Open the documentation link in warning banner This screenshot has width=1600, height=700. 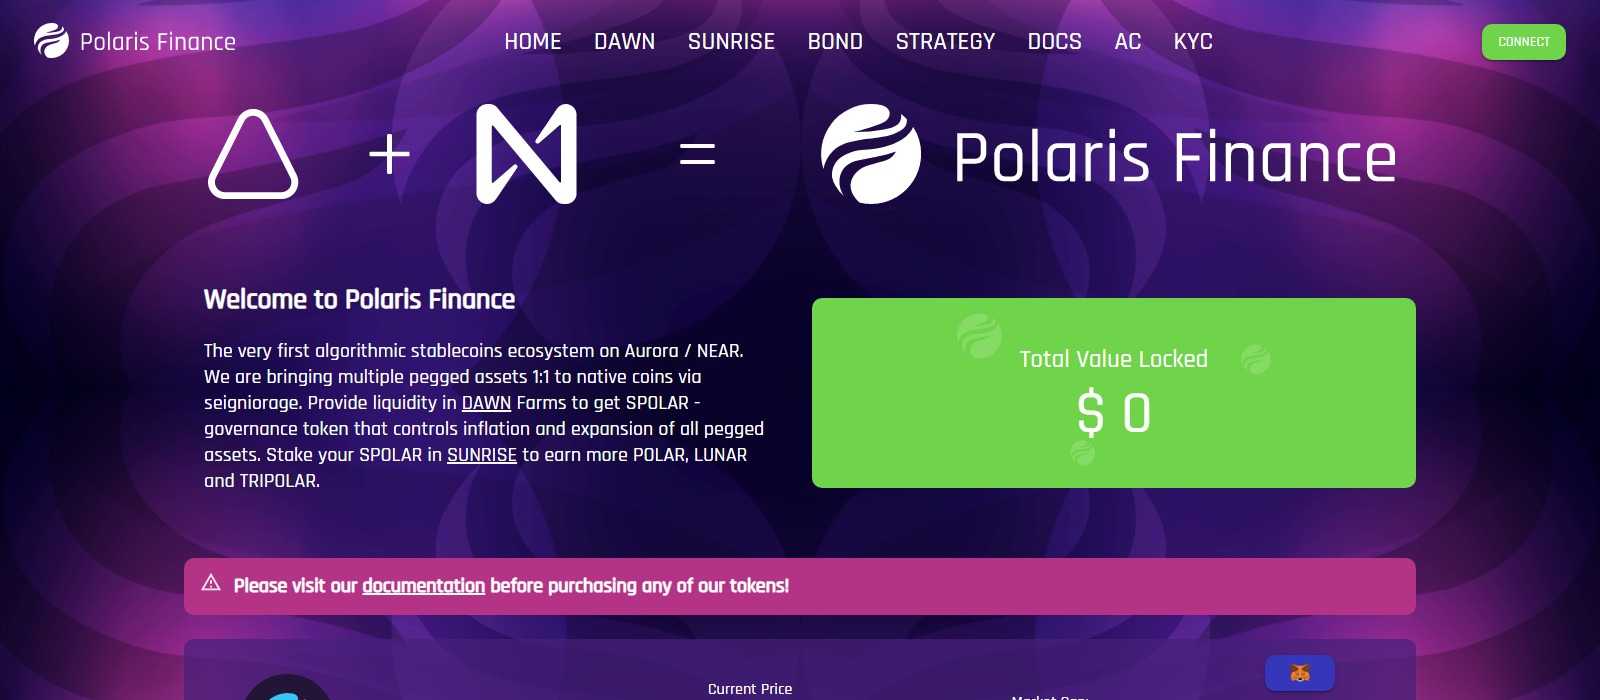tap(423, 586)
